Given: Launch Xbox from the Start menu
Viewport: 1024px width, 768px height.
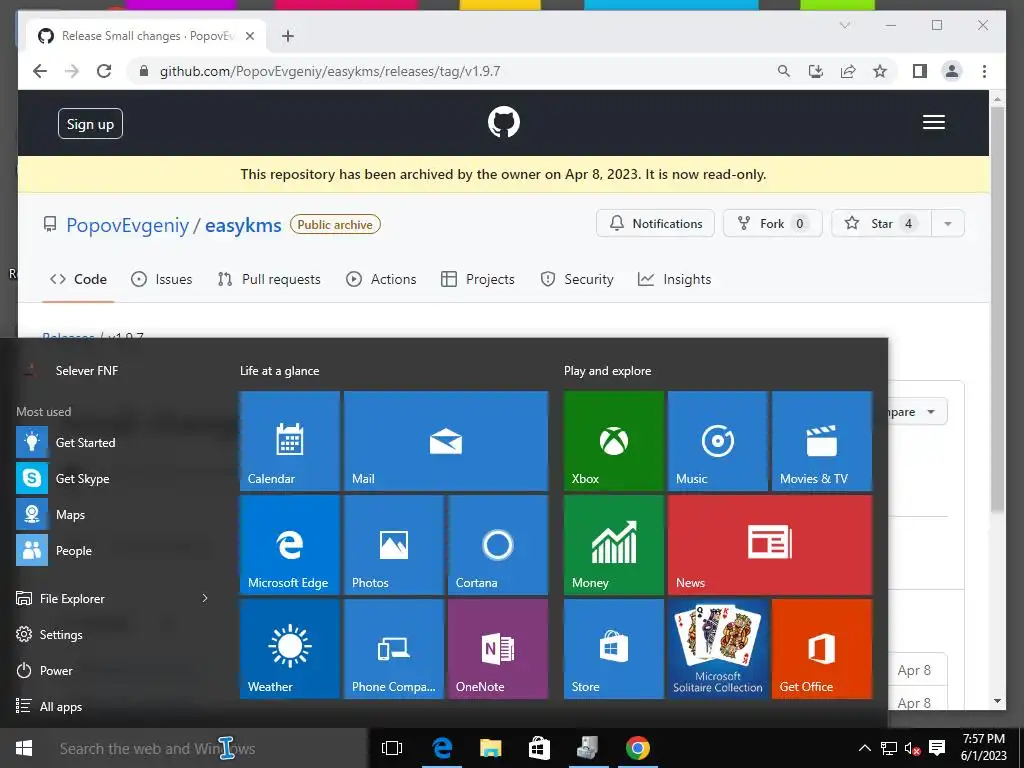Looking at the screenshot, I should tap(614, 441).
